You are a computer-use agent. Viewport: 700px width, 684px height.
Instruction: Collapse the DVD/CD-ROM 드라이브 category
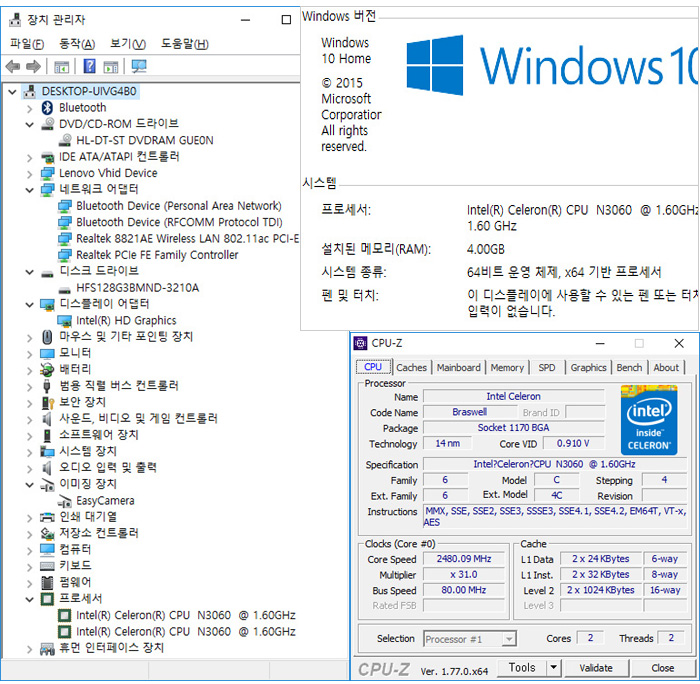29,125
